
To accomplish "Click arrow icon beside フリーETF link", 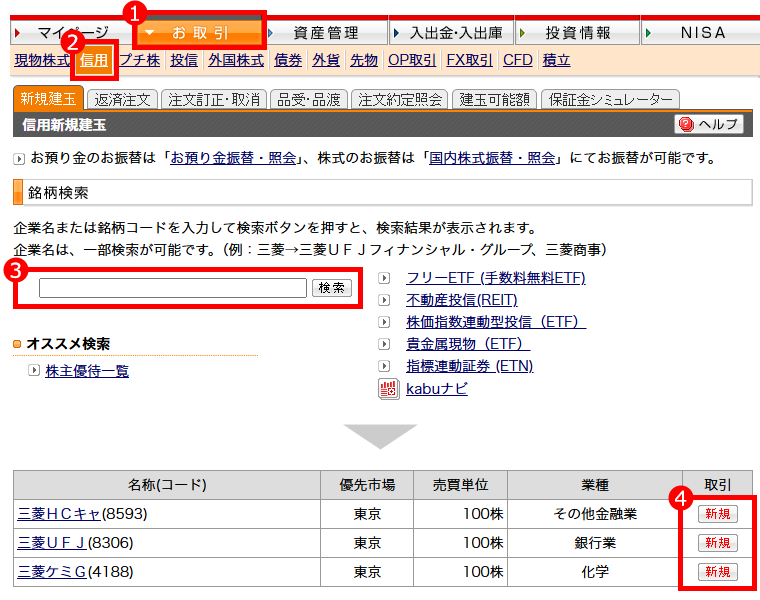I will click(385, 278).
